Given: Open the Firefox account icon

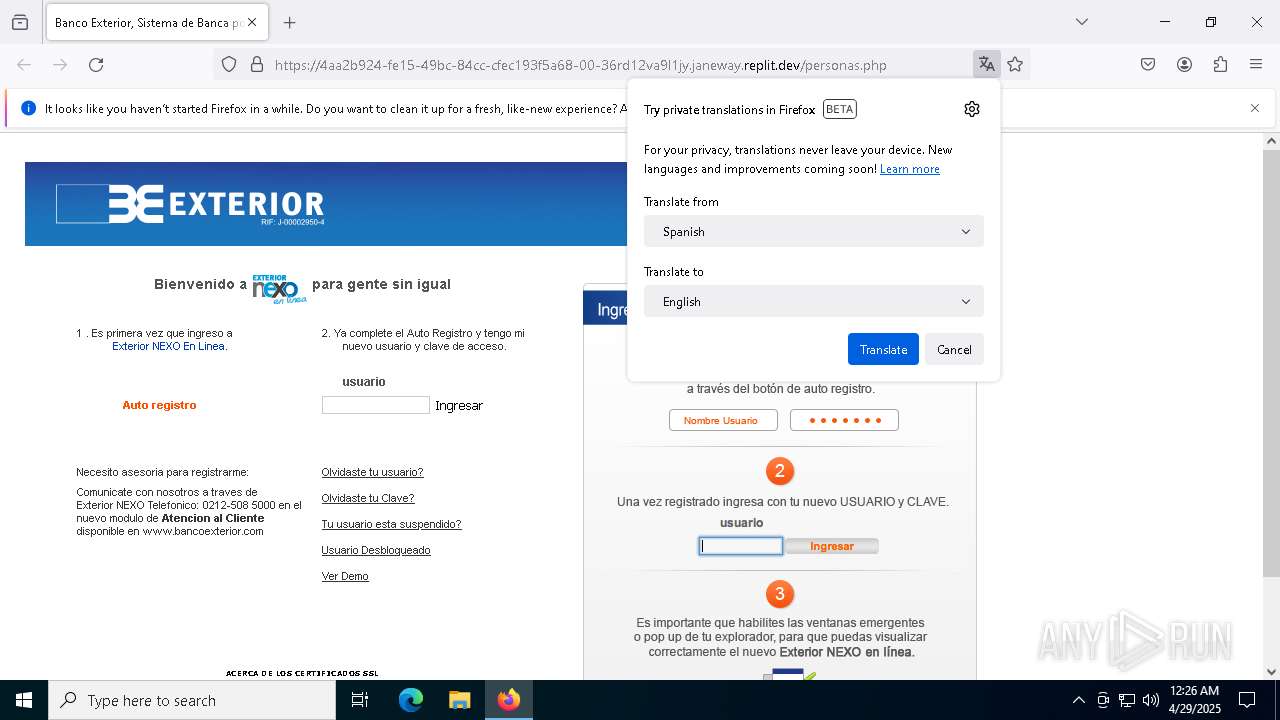Looking at the screenshot, I should pyautogui.click(x=1184, y=65).
